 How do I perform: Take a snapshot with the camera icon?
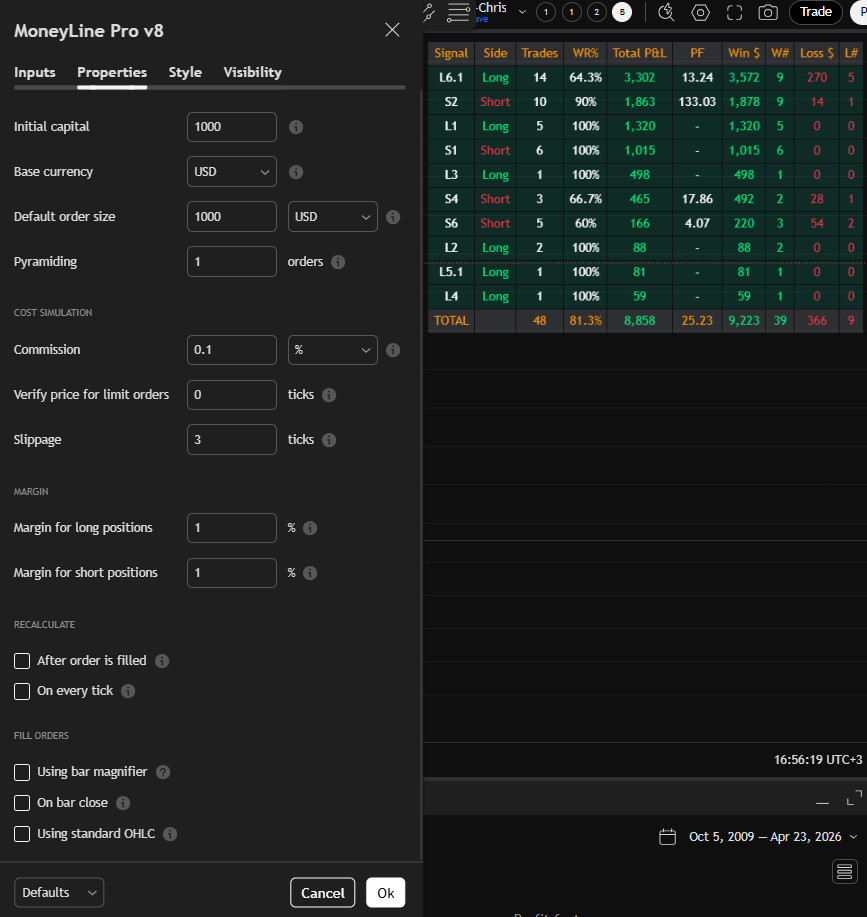pyautogui.click(x=768, y=12)
